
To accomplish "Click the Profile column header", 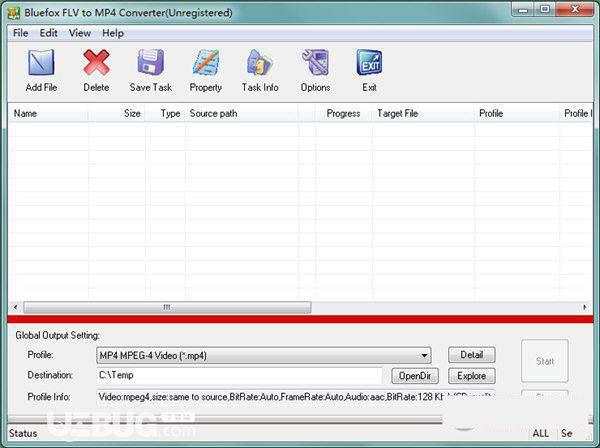I will click(x=517, y=114).
